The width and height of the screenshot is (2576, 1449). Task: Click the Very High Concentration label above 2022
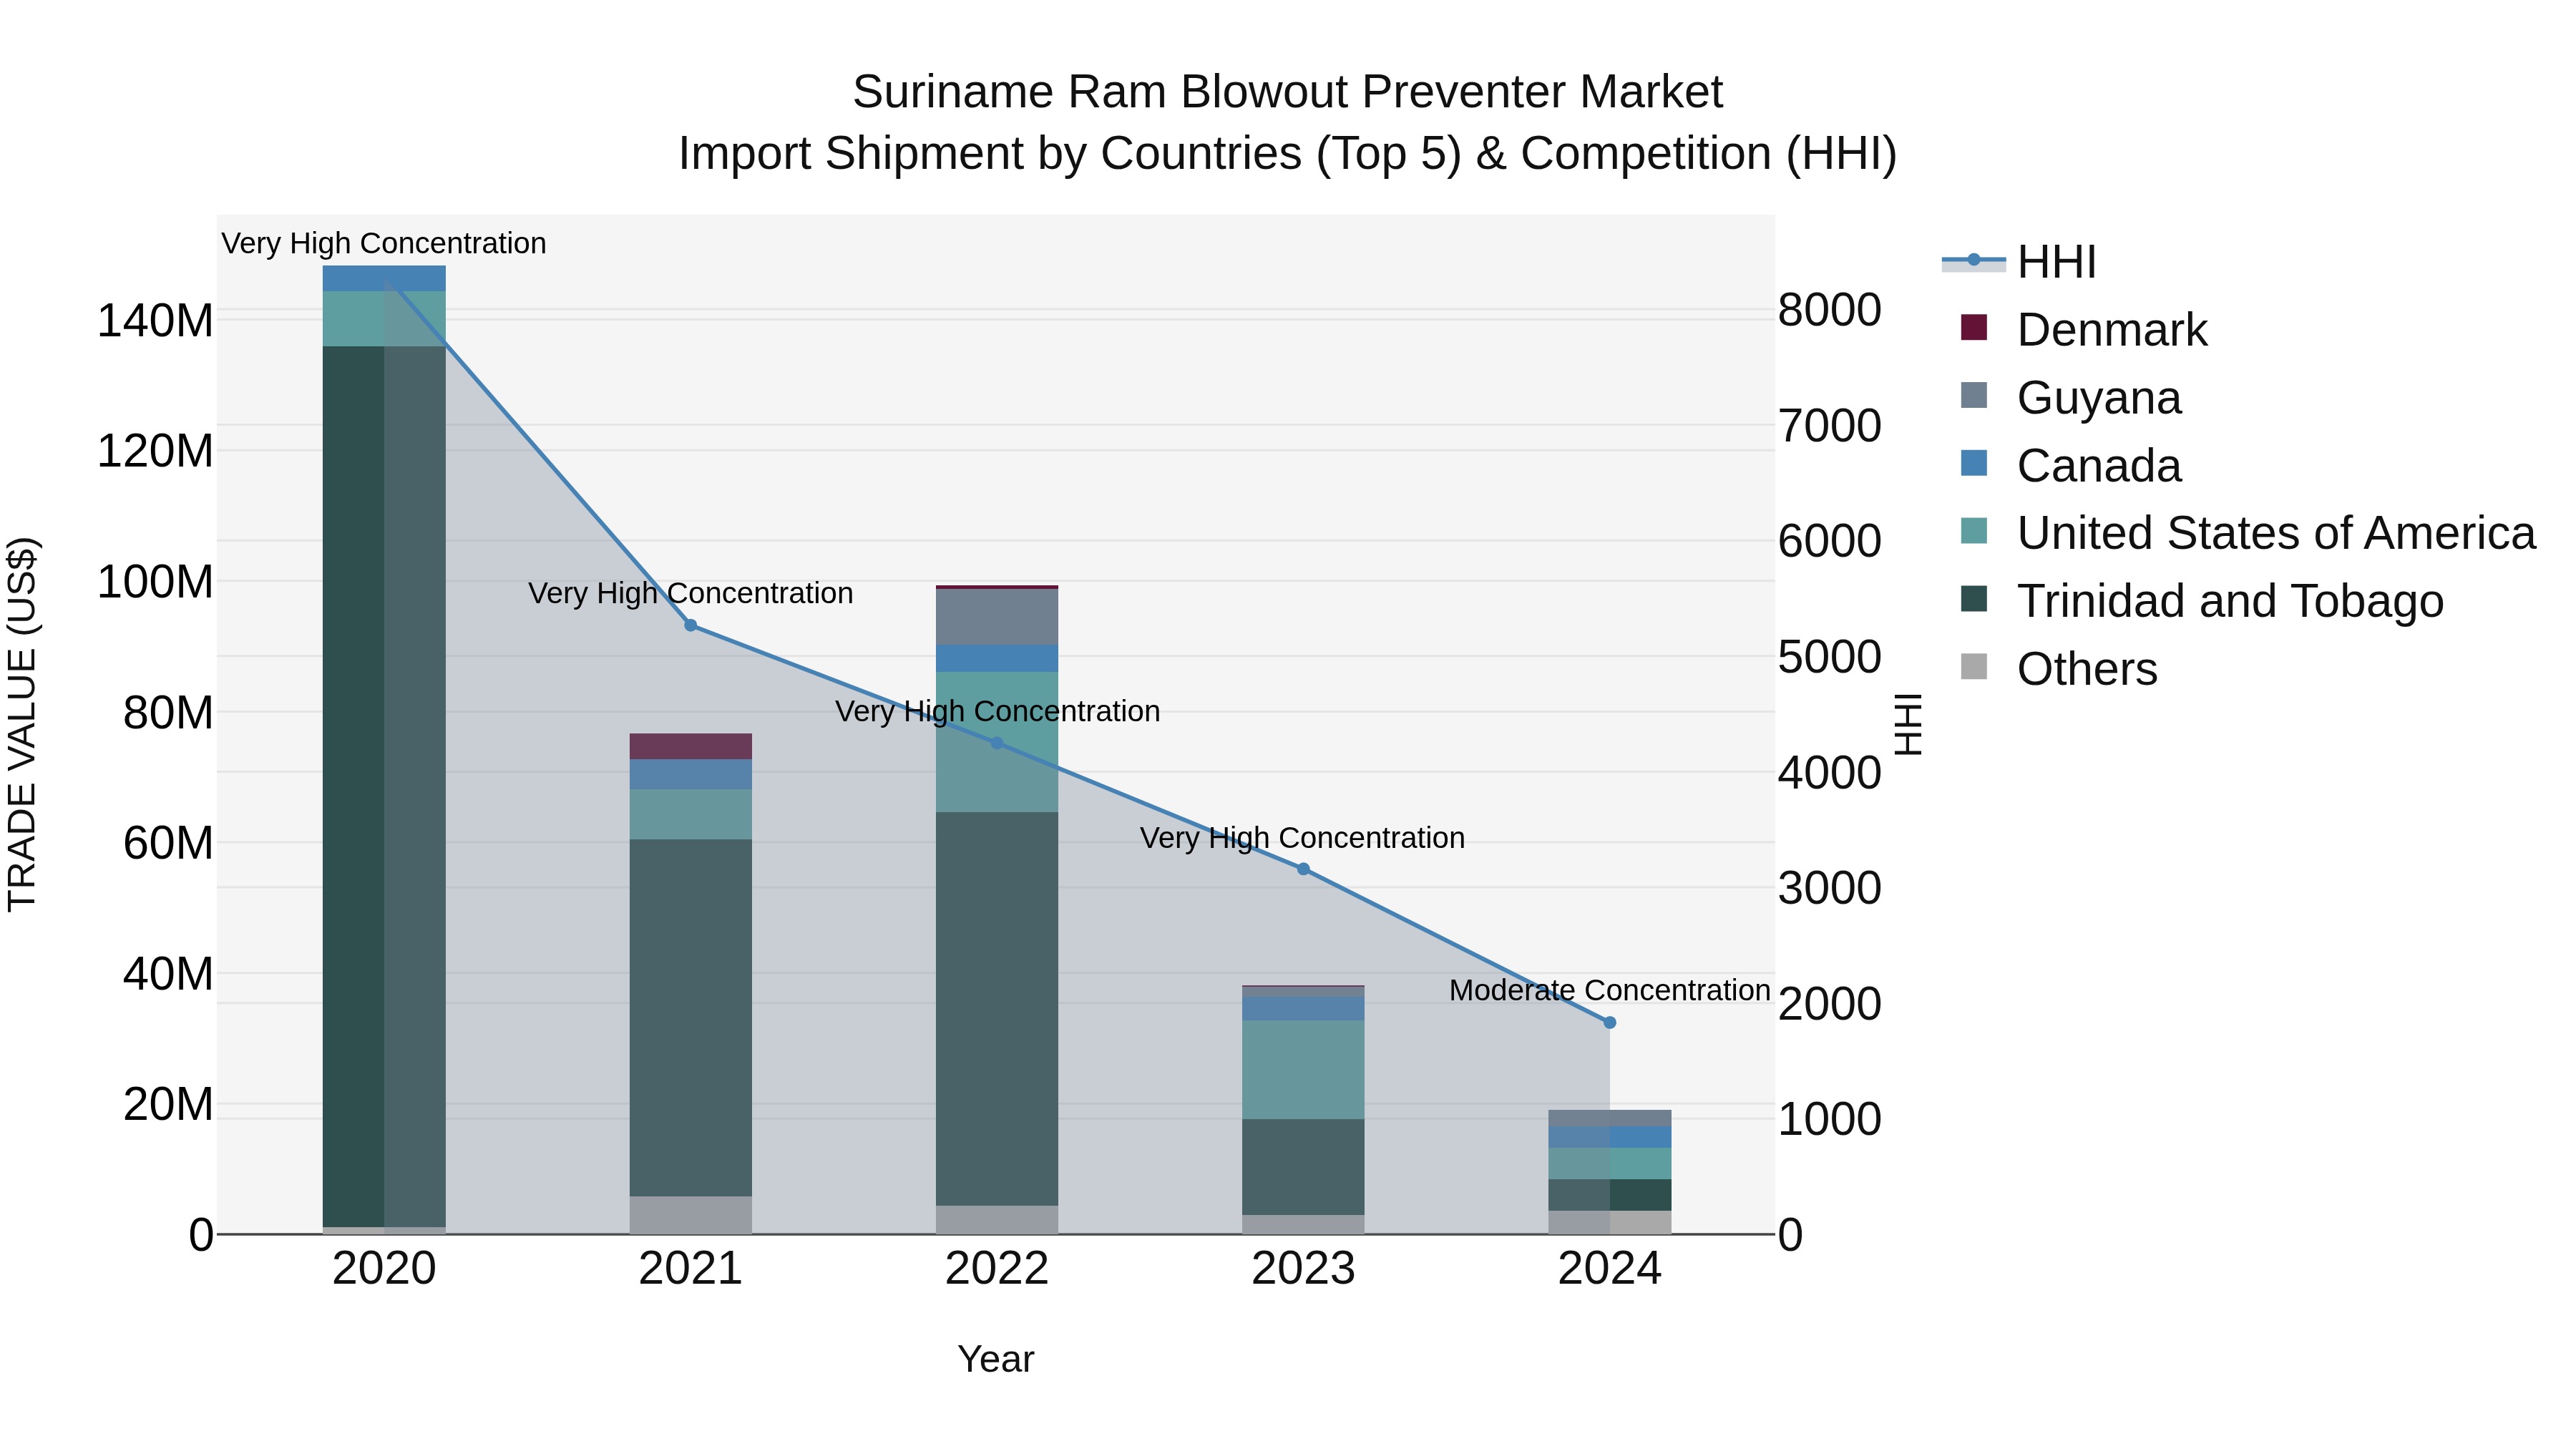[x=997, y=711]
